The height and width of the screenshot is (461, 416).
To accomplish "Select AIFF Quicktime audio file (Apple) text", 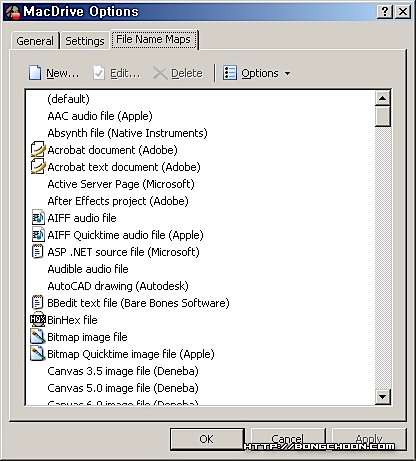I will (125, 235).
